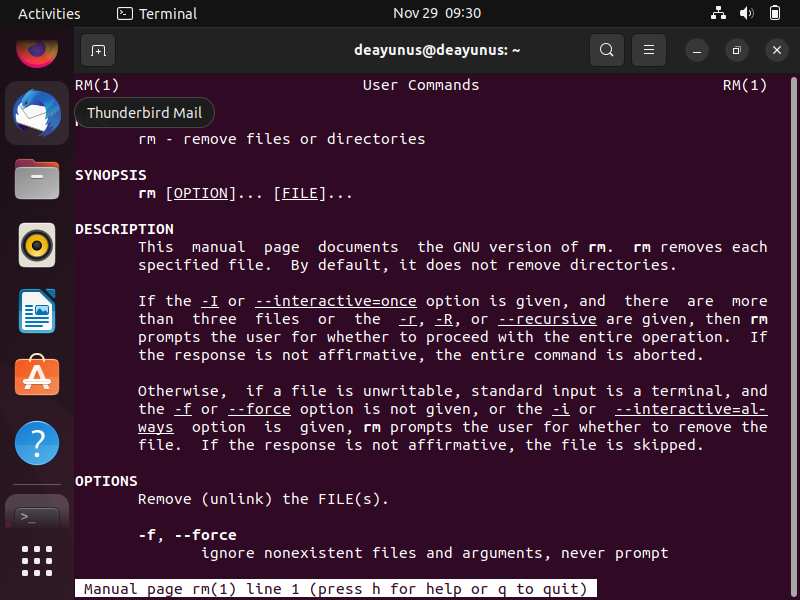The width and height of the screenshot is (800, 600).
Task: Click 'Remove (unlink) the FILE(s).' line
Action: (x=263, y=499)
